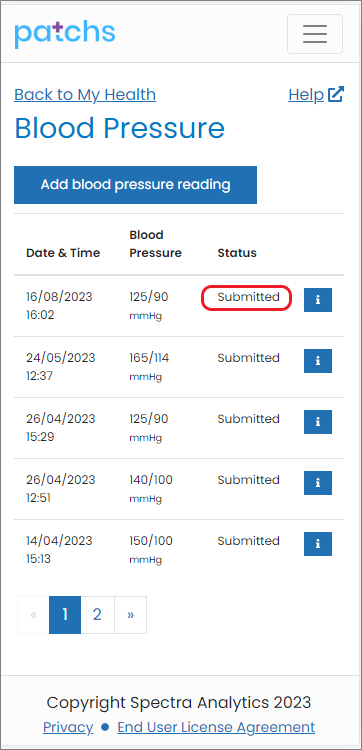This screenshot has width=362, height=750.
Task: Select page 1 in pagination
Action: [65, 615]
